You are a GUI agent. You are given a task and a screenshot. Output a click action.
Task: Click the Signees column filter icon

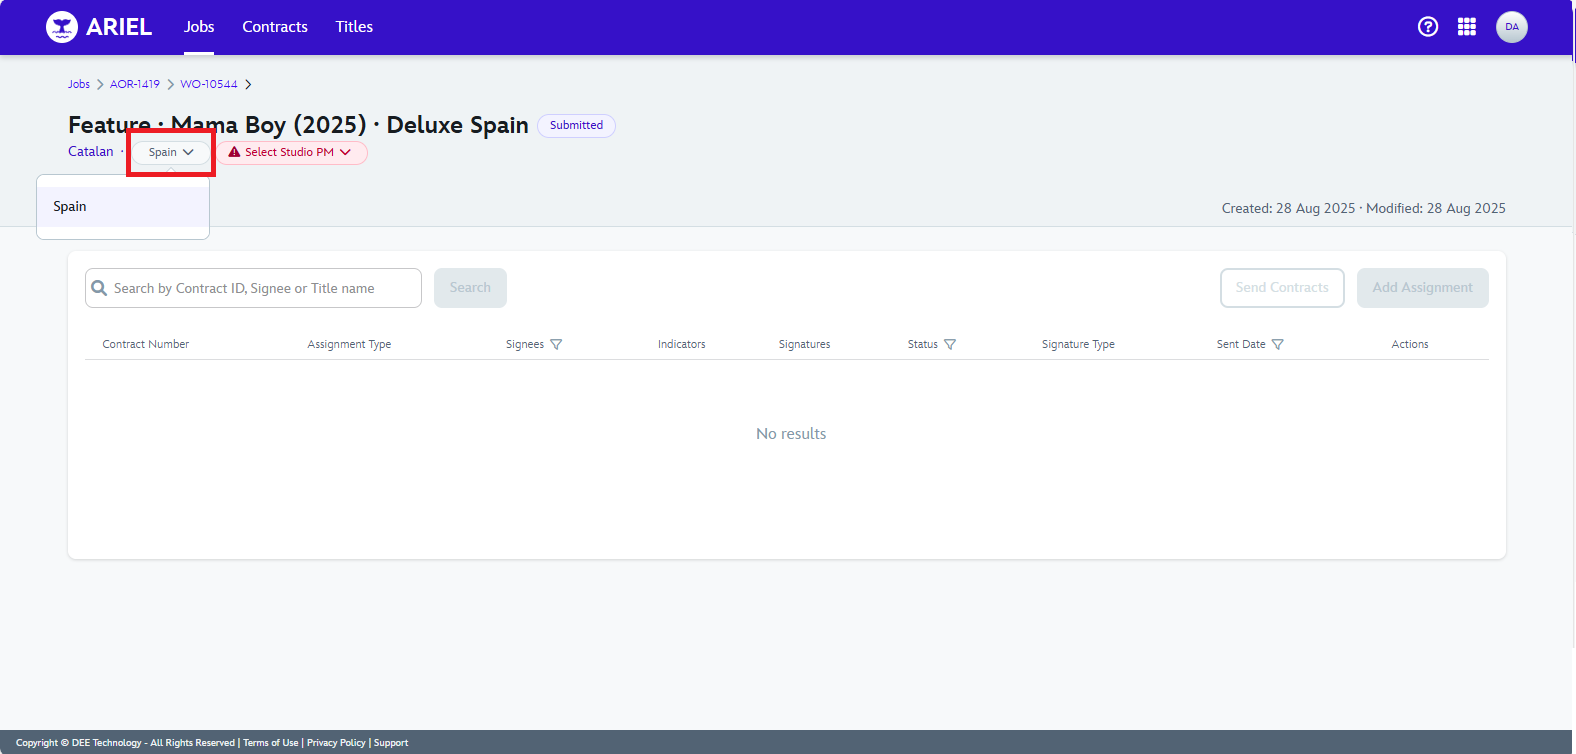[556, 344]
